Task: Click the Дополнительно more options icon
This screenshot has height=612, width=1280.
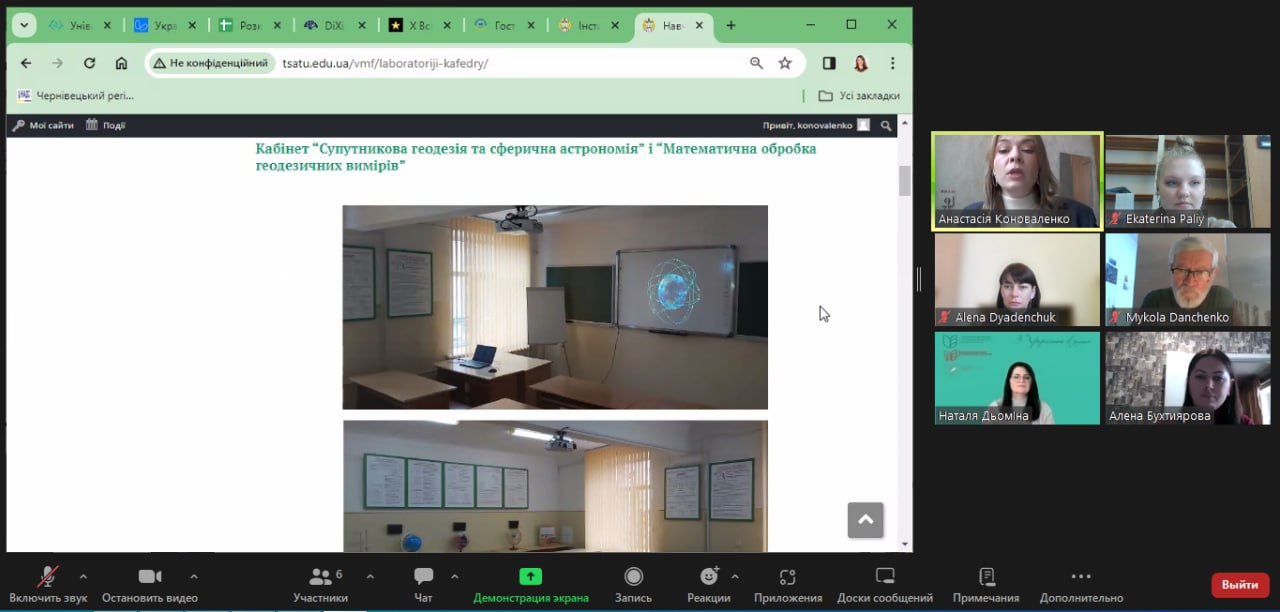Action: (x=1081, y=577)
